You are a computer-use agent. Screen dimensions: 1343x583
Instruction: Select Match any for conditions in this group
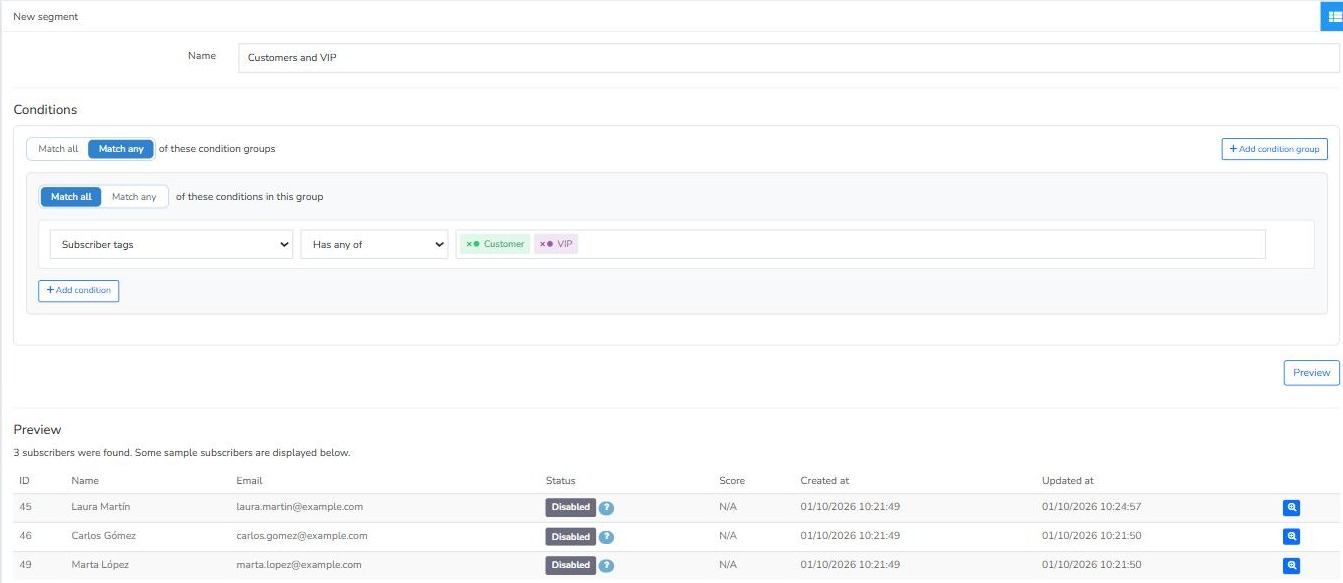point(134,197)
